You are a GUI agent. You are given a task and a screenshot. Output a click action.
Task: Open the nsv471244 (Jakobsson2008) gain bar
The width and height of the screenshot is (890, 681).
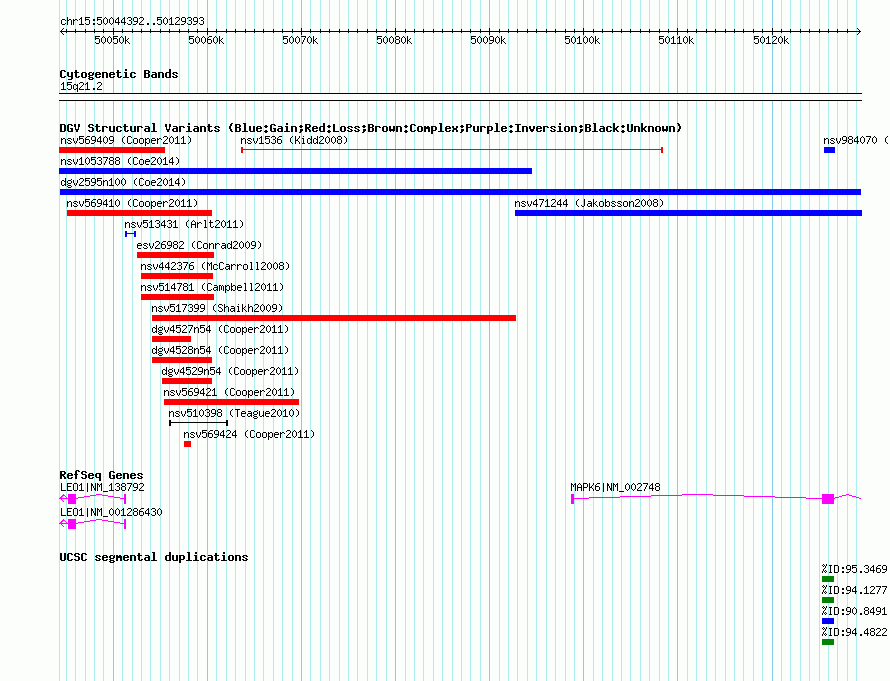(688, 213)
